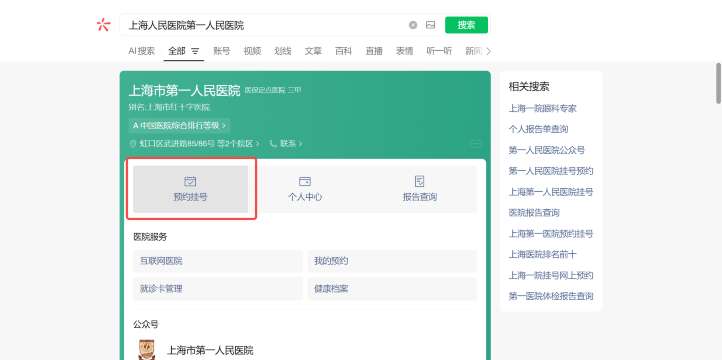Open 上海市第一人民医院 card title
The width and height of the screenshot is (722, 360).
click(x=185, y=90)
